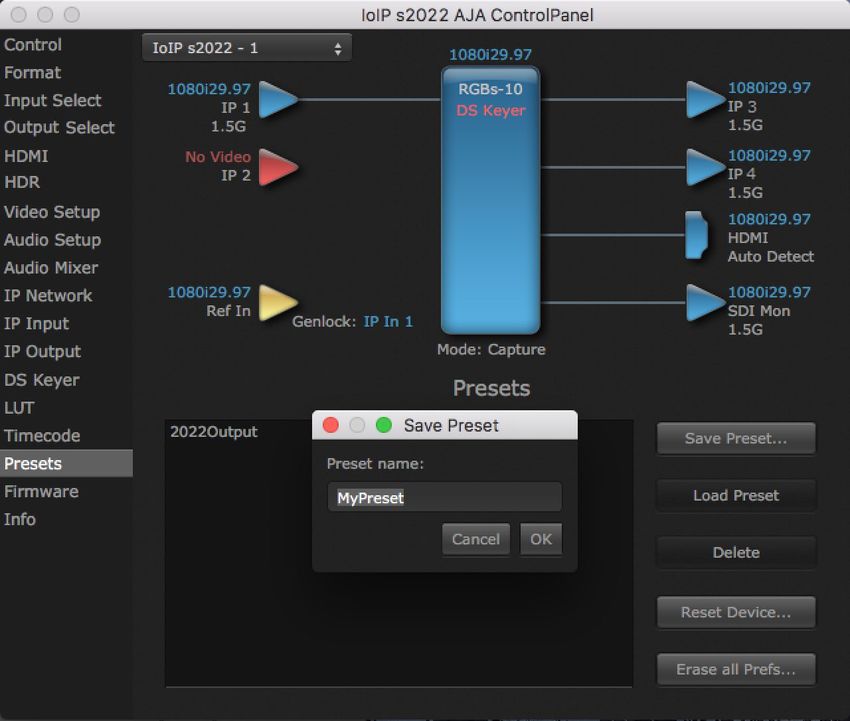This screenshot has height=721, width=850.
Task: Click the SDI Mon 1.5G label
Action: pos(759,320)
